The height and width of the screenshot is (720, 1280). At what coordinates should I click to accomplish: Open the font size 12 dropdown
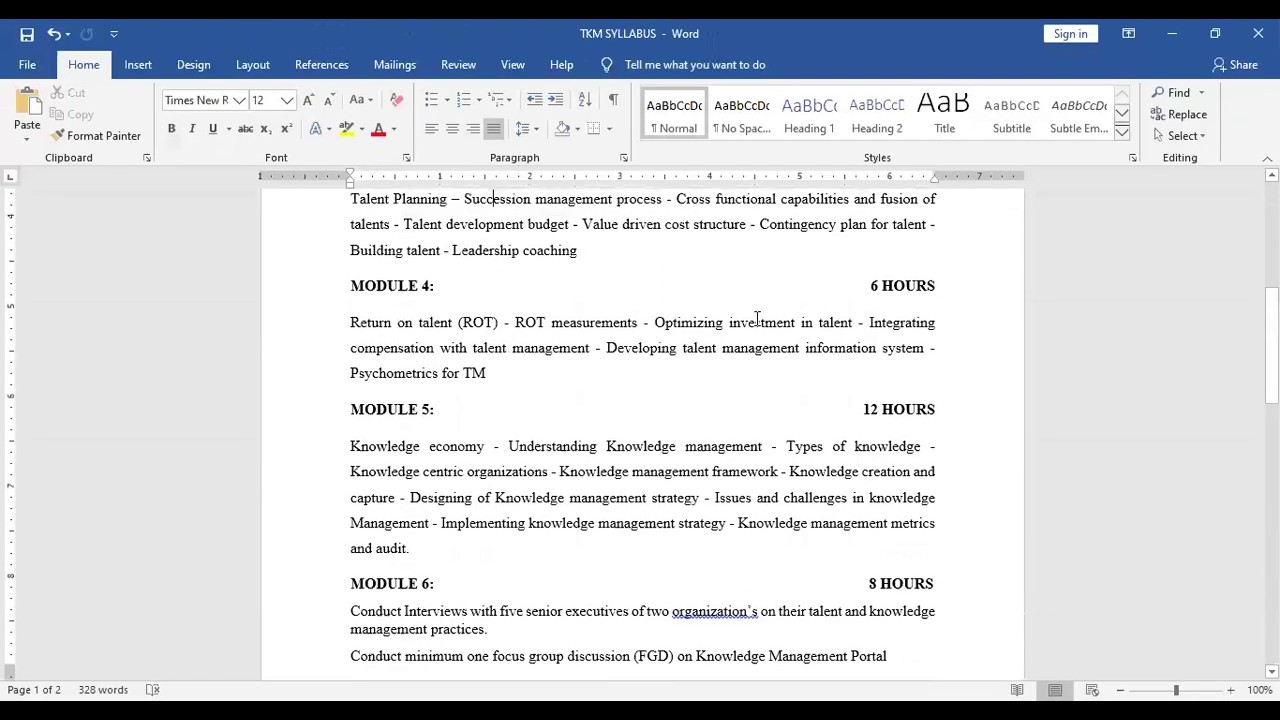(x=287, y=100)
